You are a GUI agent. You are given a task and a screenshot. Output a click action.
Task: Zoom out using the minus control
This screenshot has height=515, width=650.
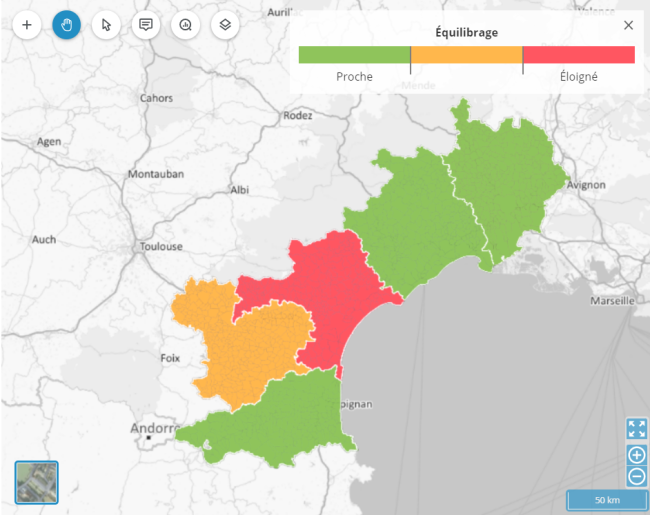pos(636,475)
